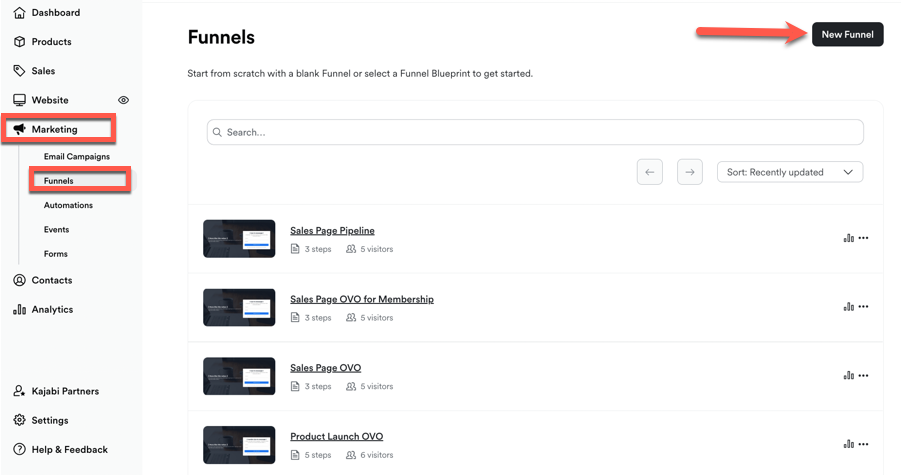Click the Products box icon

[19, 42]
